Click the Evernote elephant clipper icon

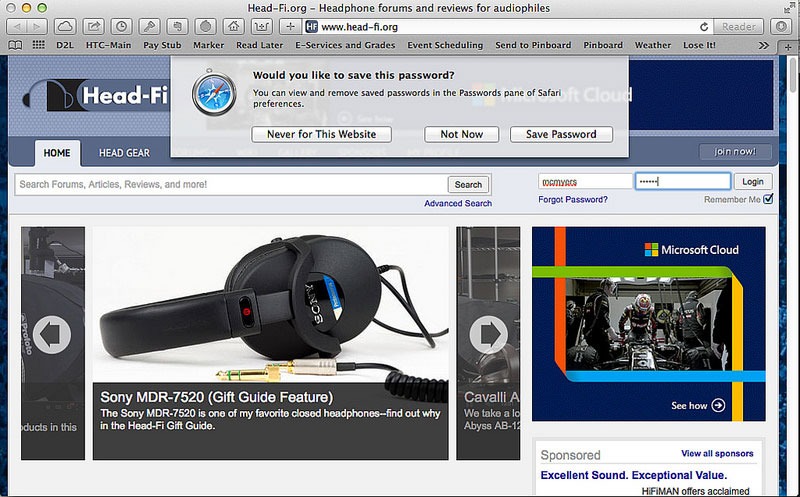pos(178,27)
